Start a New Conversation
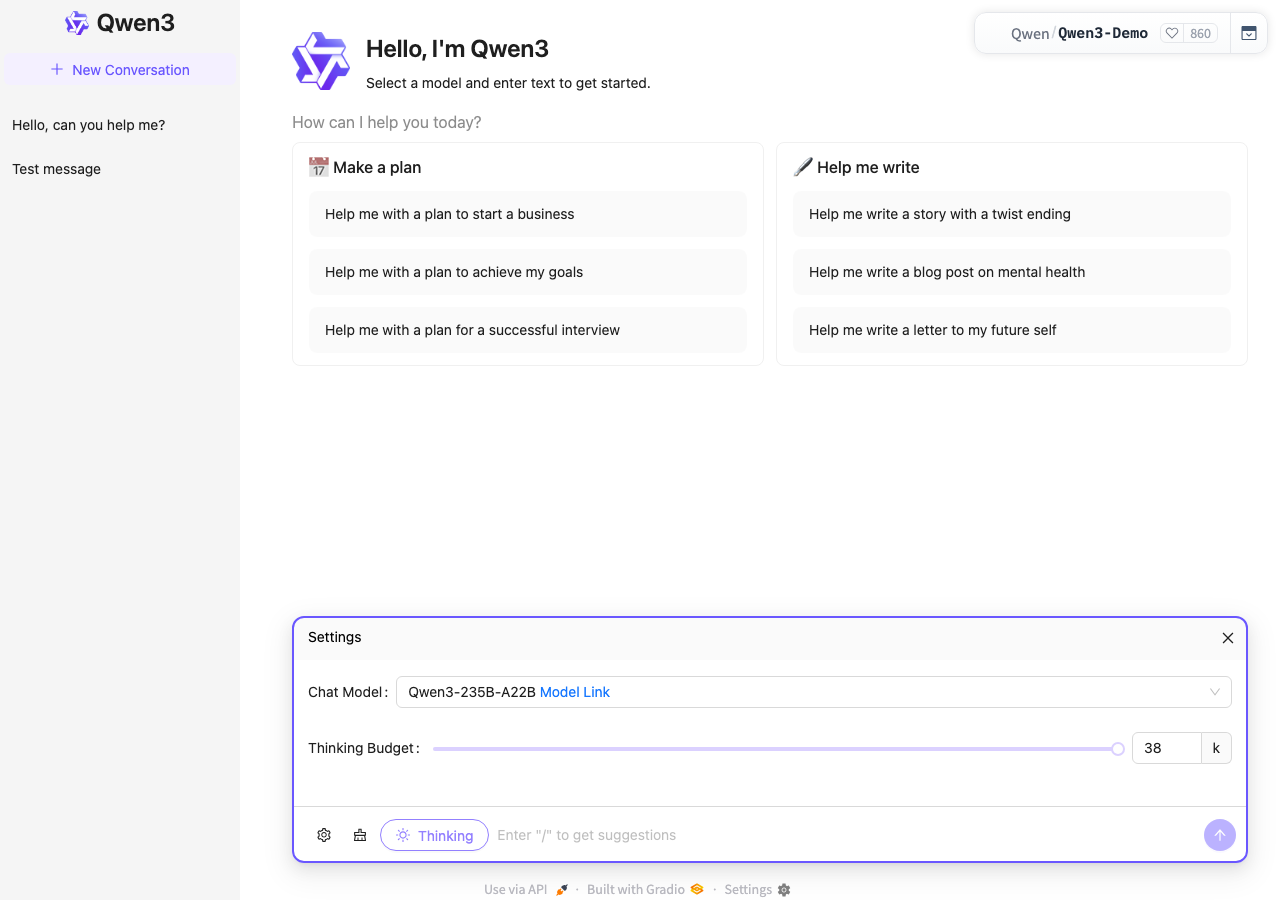The image size is (1280, 900). pyautogui.click(x=120, y=70)
